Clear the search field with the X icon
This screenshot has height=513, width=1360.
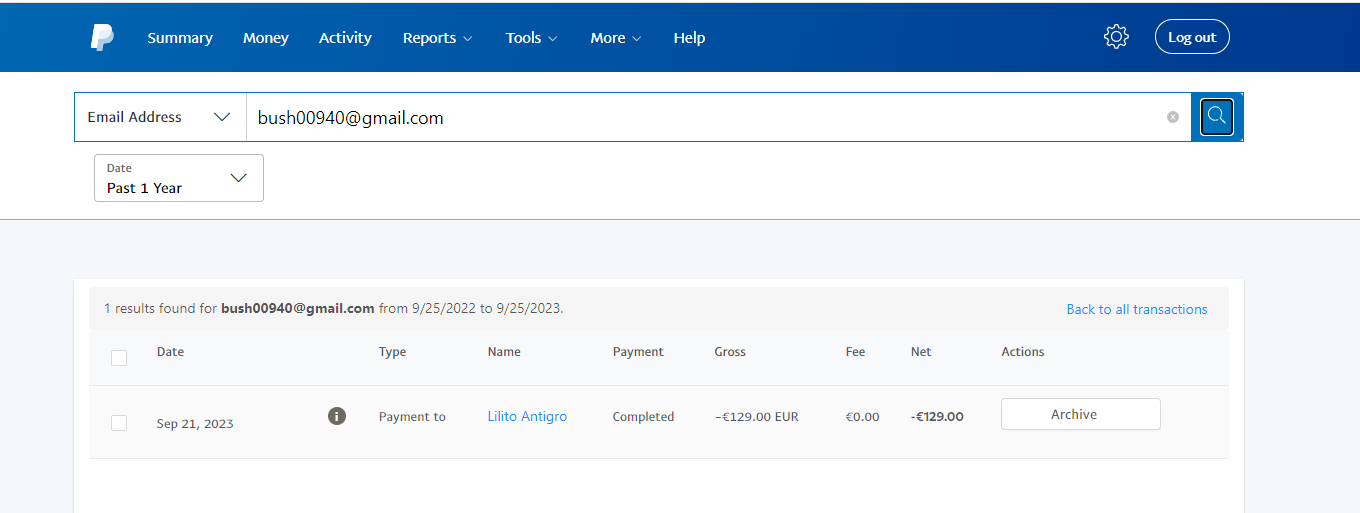point(1173,117)
